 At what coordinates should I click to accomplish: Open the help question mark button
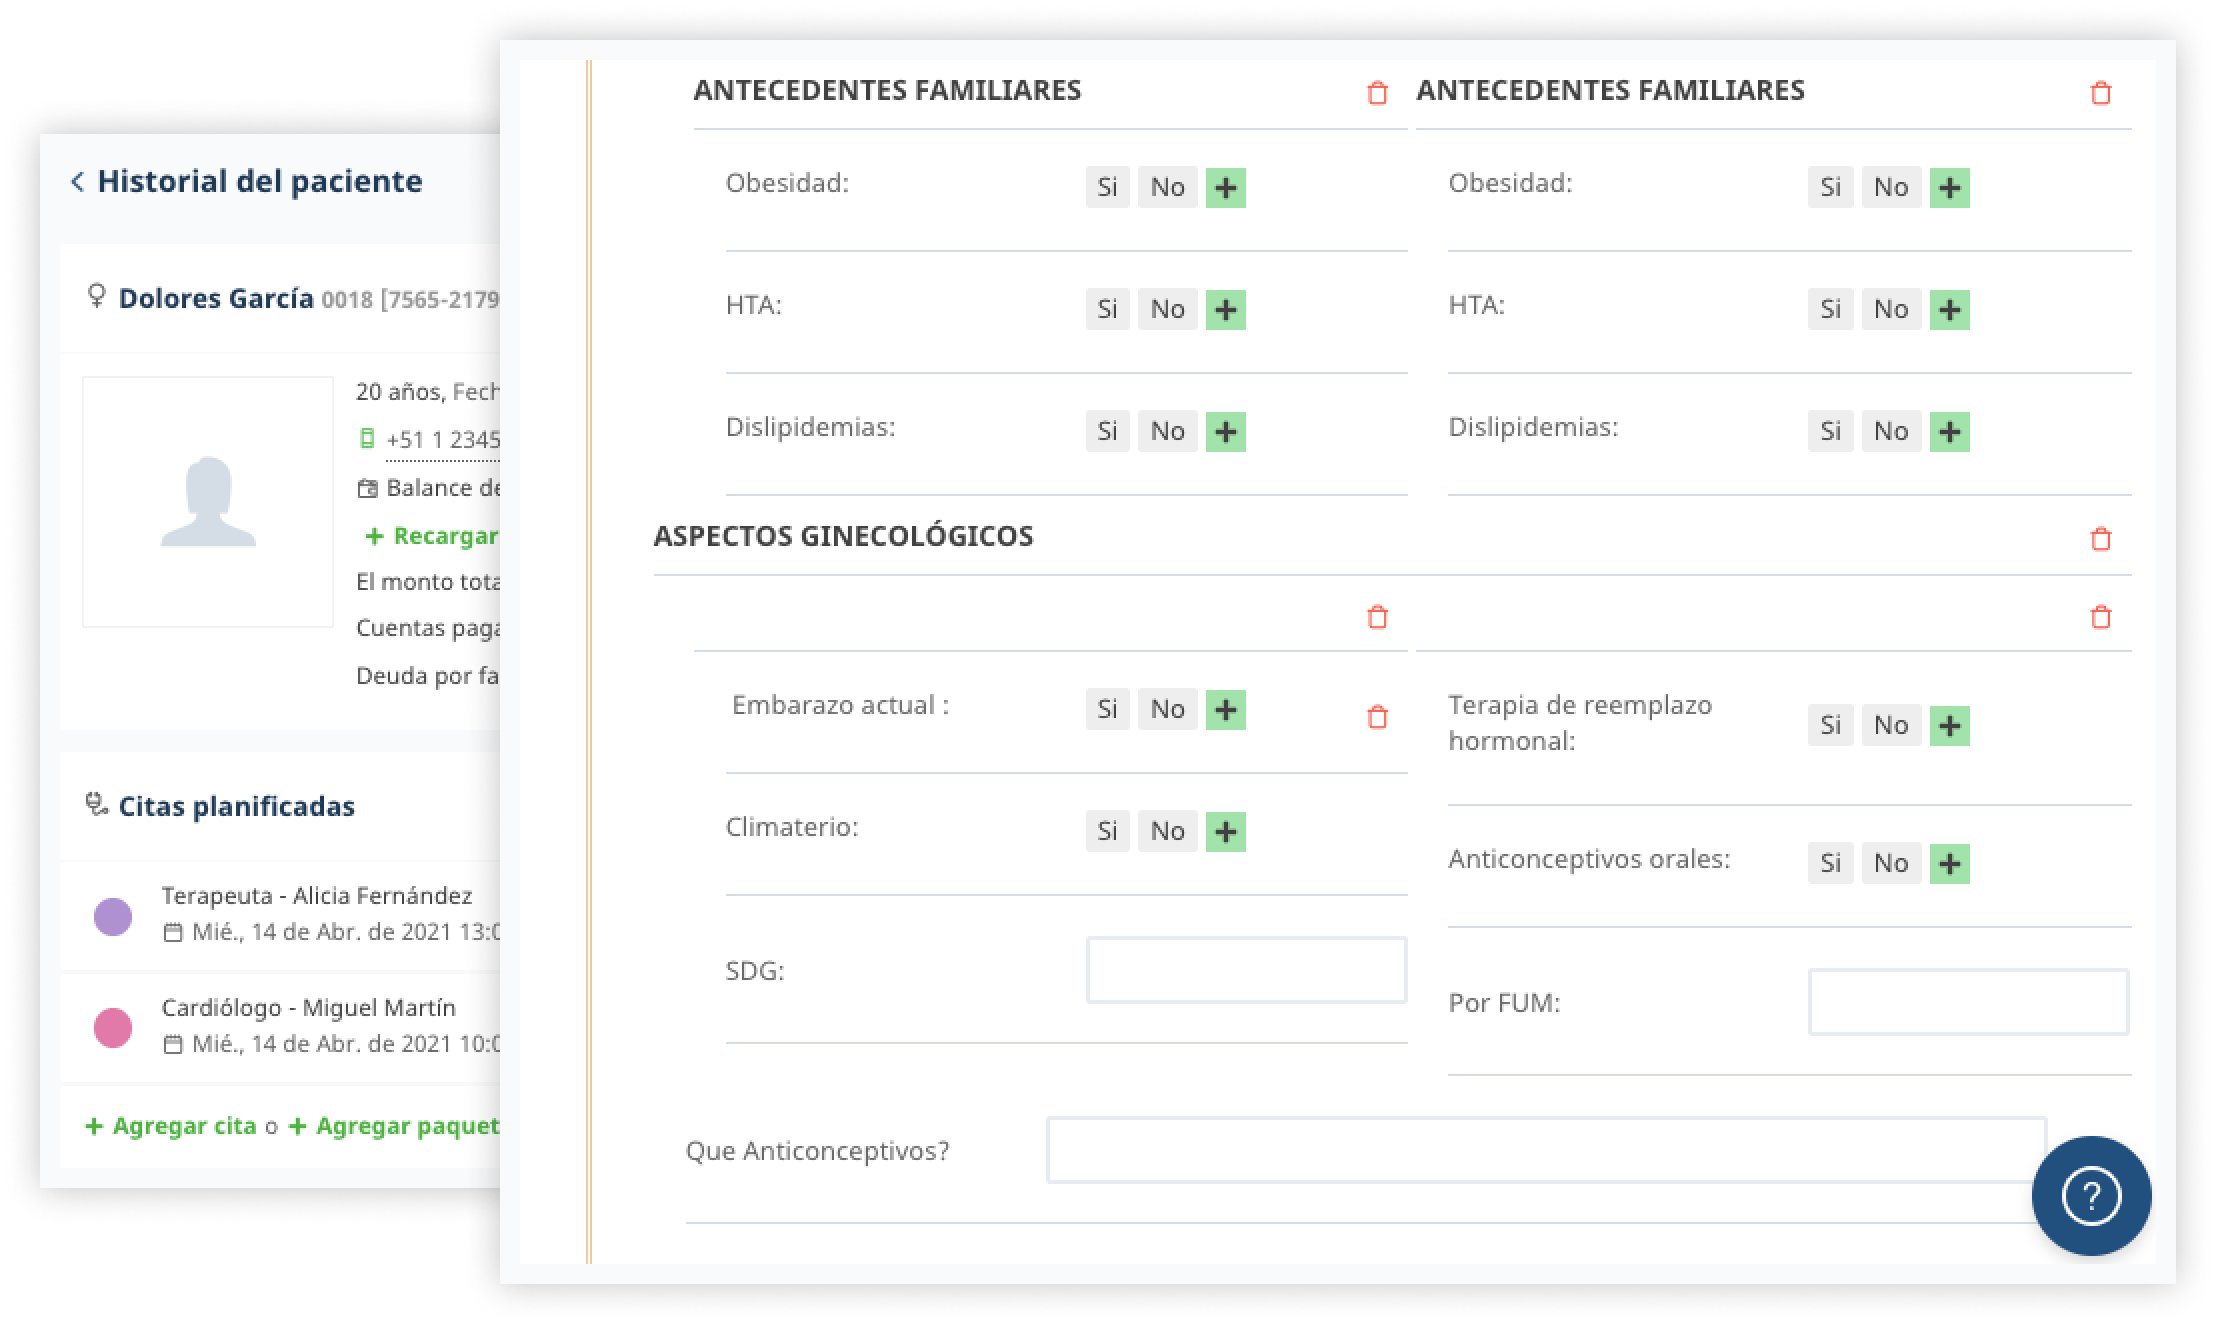click(x=2090, y=1195)
